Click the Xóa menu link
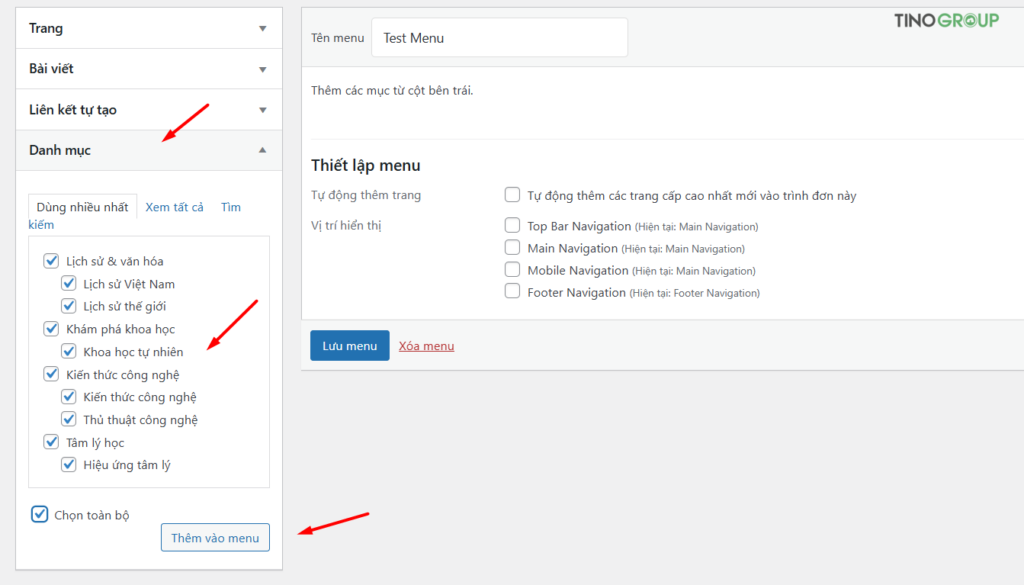This screenshot has height=585, width=1024. 426,346
